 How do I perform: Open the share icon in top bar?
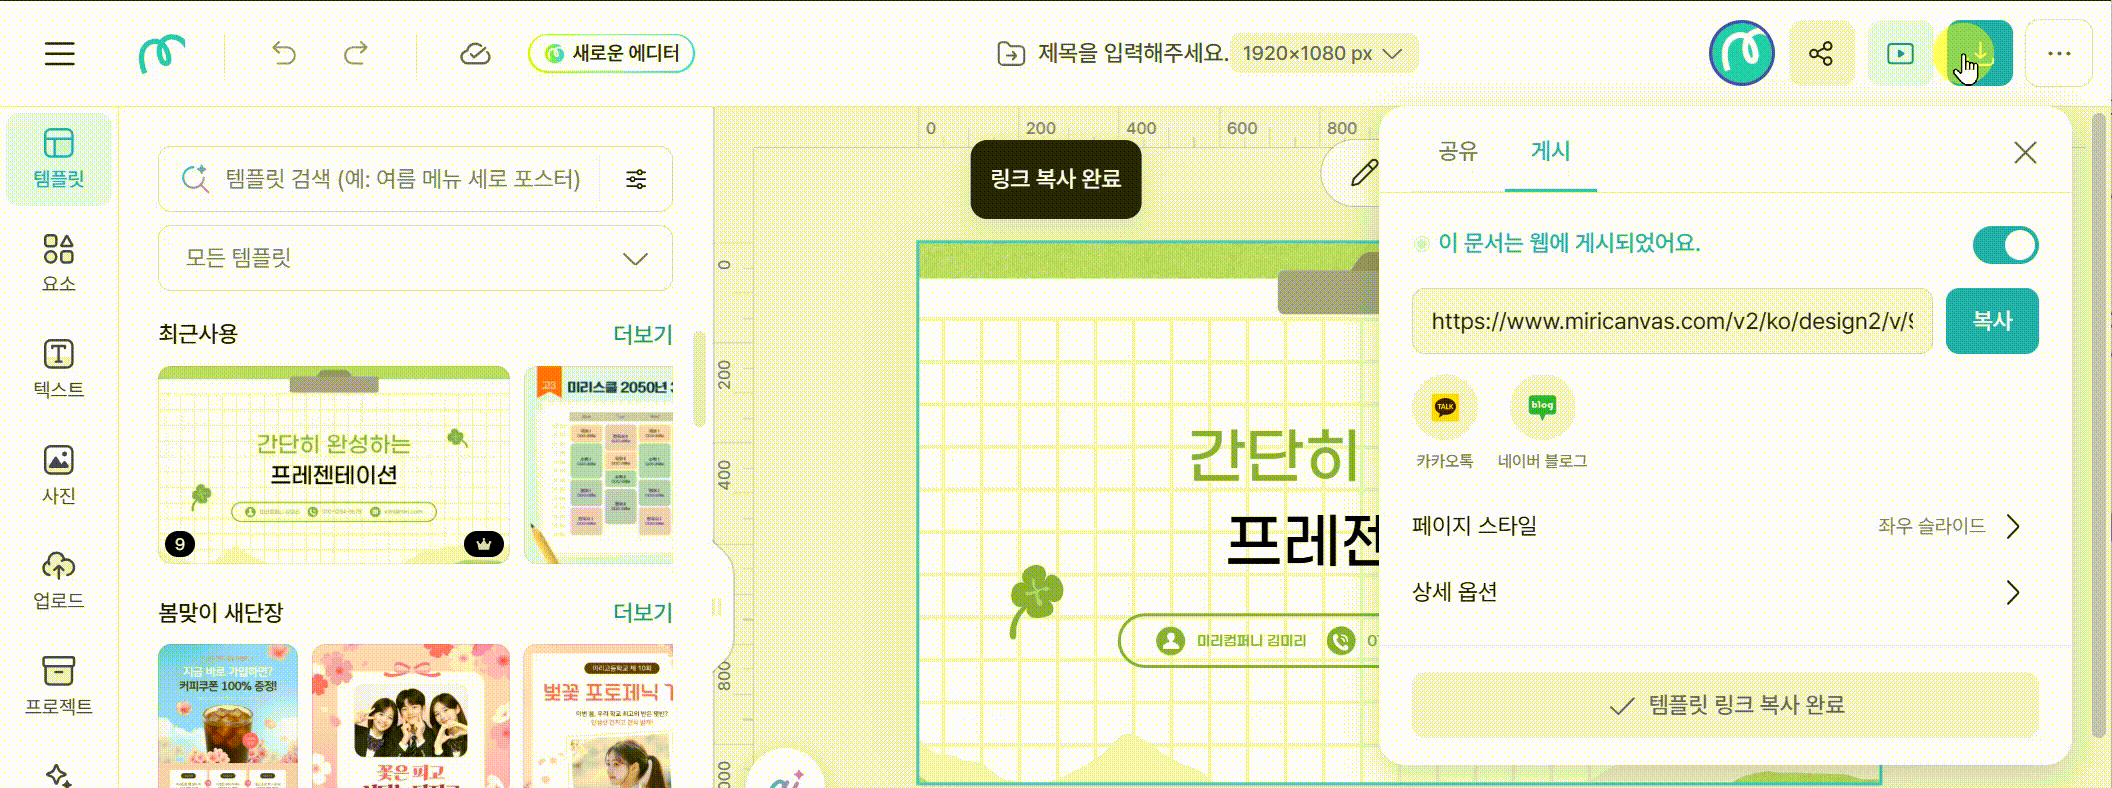pyautogui.click(x=1821, y=53)
